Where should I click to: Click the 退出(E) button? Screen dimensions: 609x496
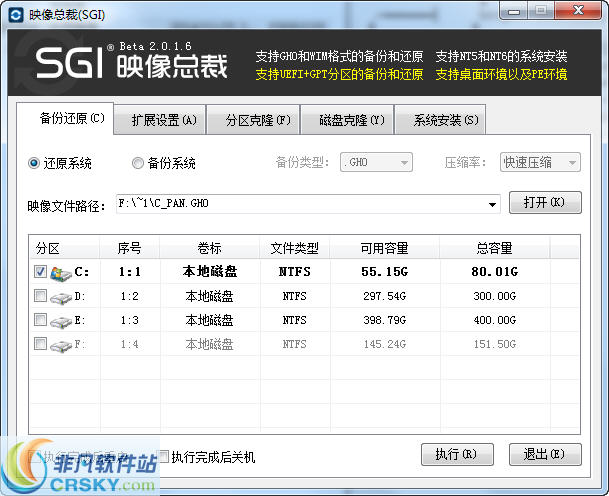tap(545, 454)
